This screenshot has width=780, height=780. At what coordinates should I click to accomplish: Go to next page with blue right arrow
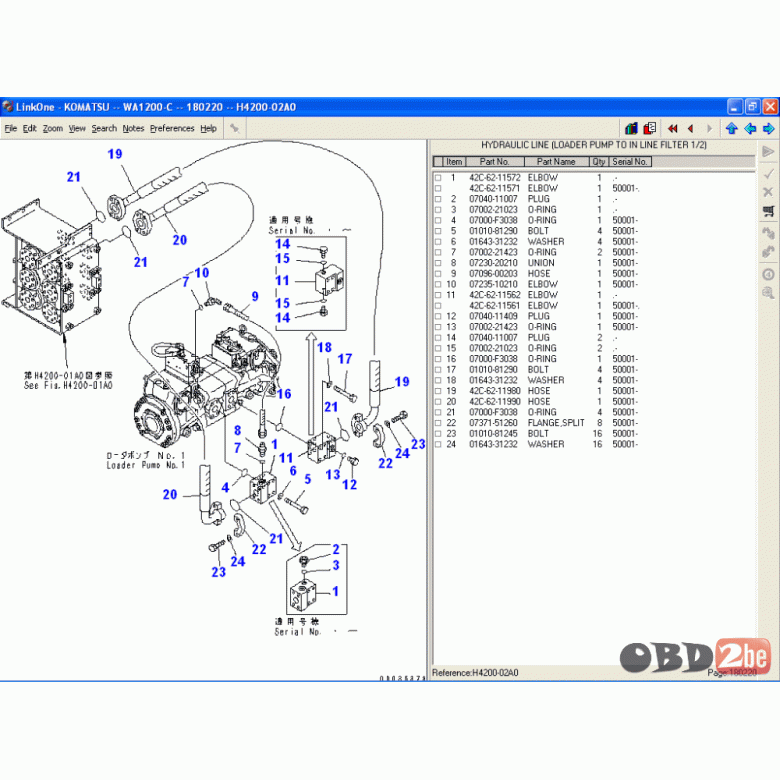click(x=769, y=129)
